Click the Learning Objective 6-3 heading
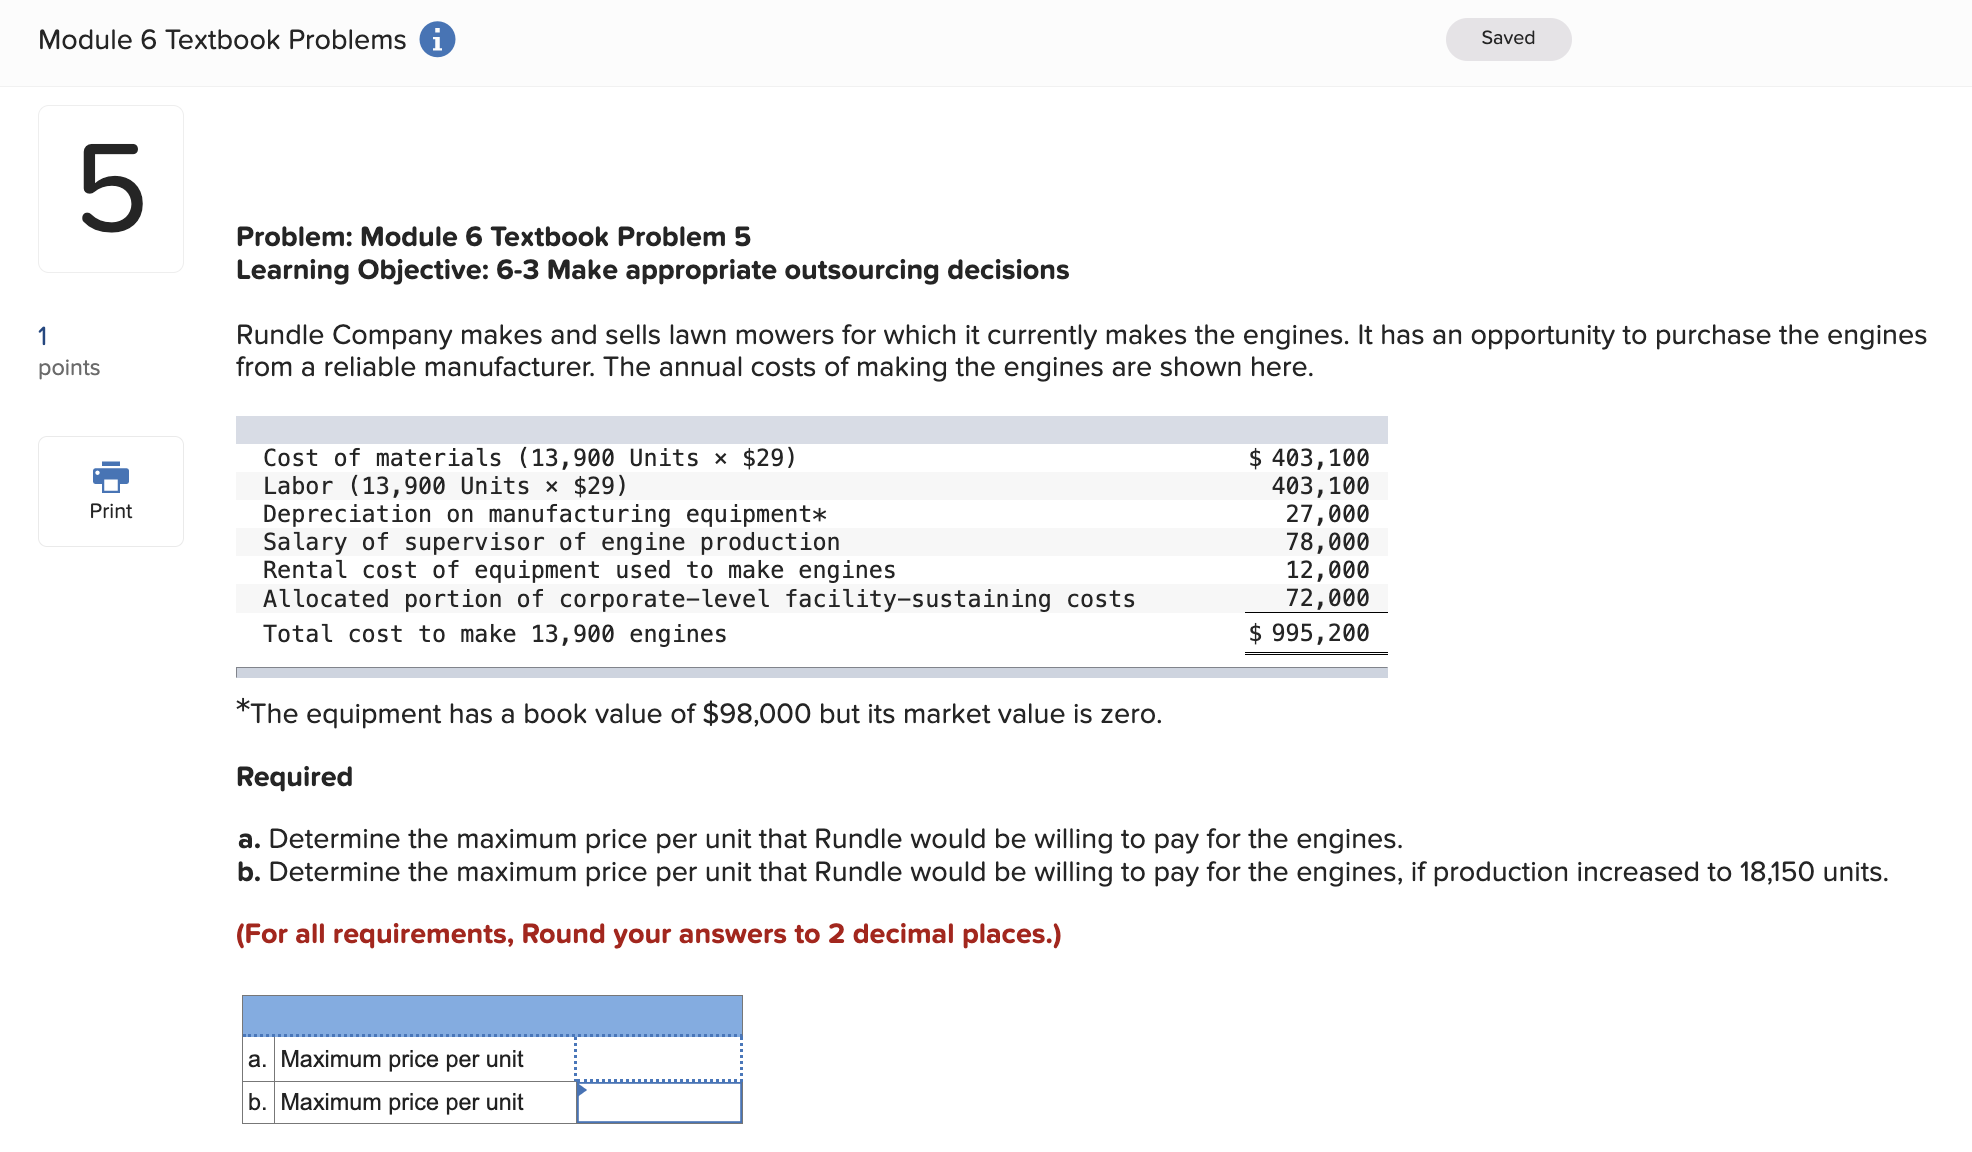 point(652,270)
